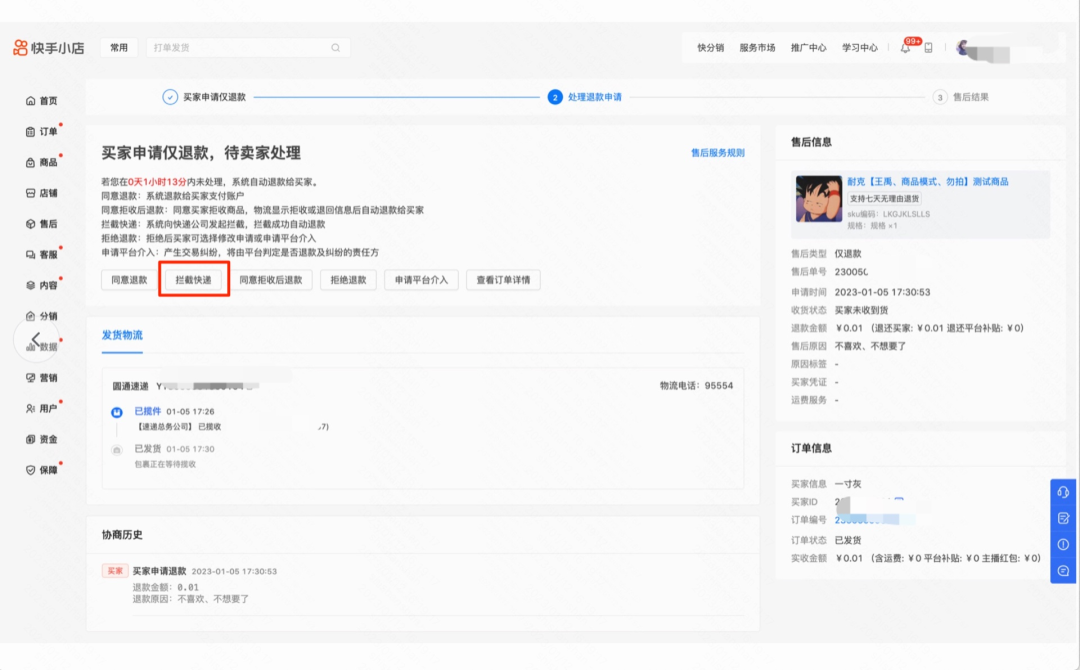
Task: Click the 拦截快递 button
Action: coord(194,280)
